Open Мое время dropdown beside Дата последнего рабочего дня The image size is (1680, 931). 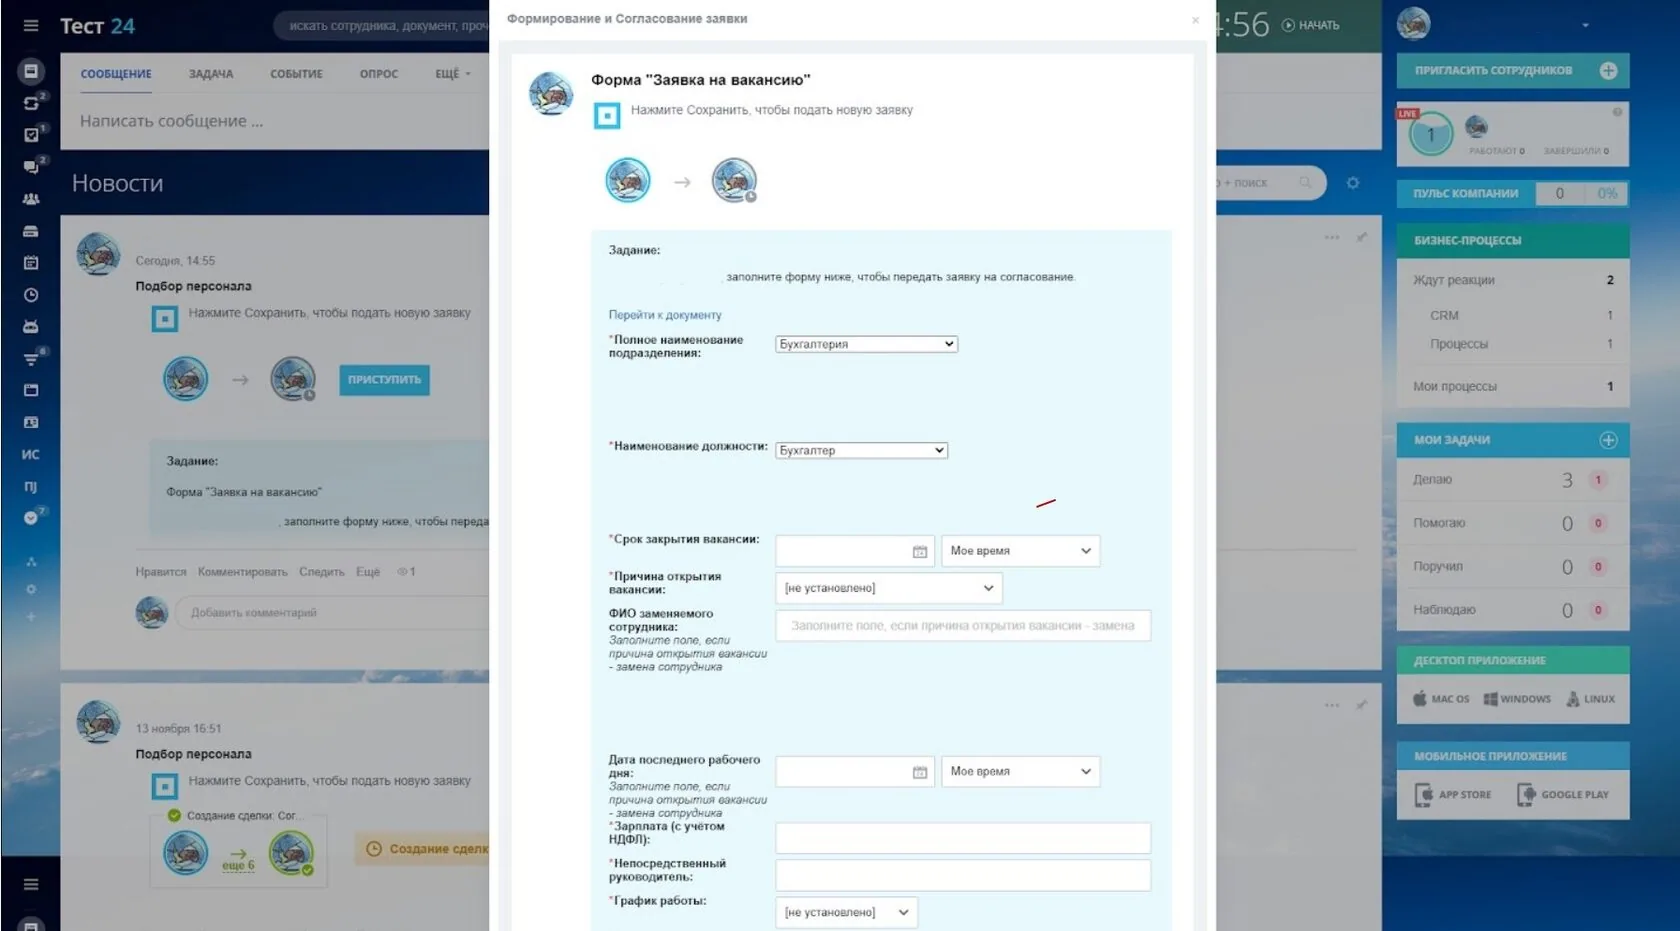[1021, 772]
